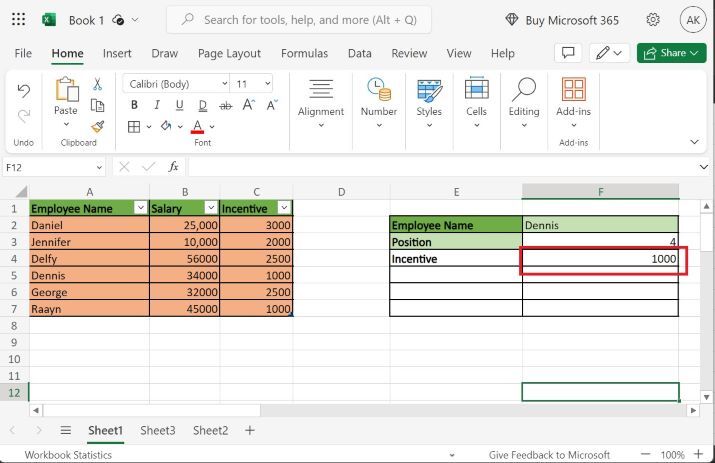Open the app launcher grid

(x=18, y=19)
